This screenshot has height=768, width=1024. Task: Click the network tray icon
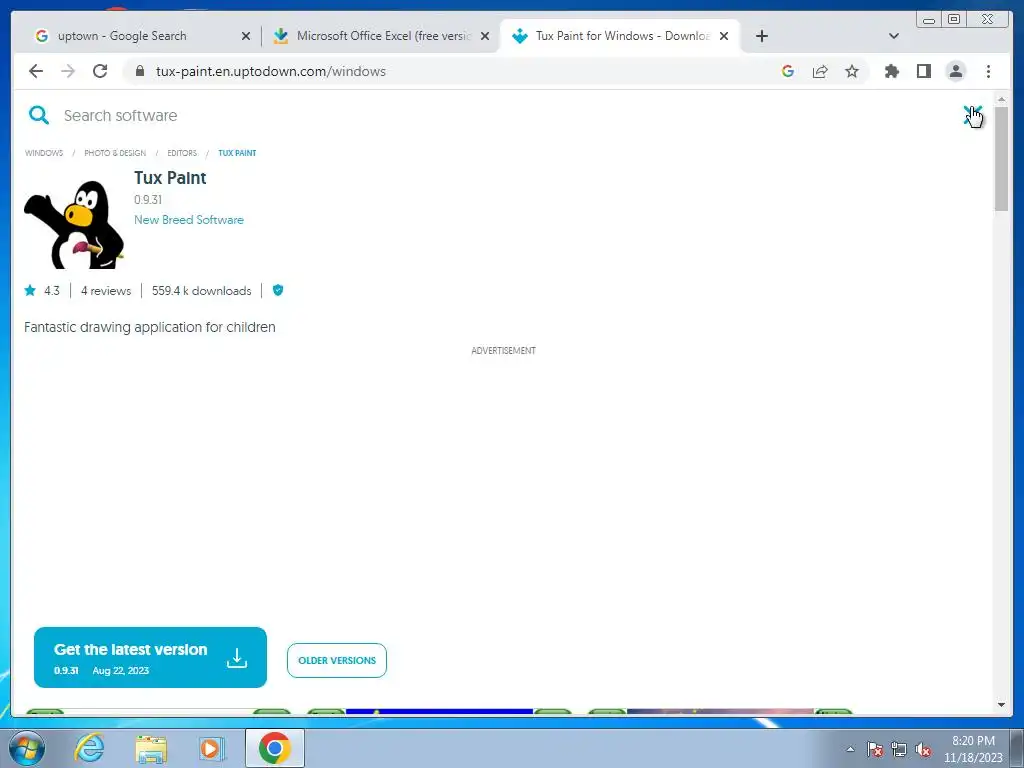(899, 749)
